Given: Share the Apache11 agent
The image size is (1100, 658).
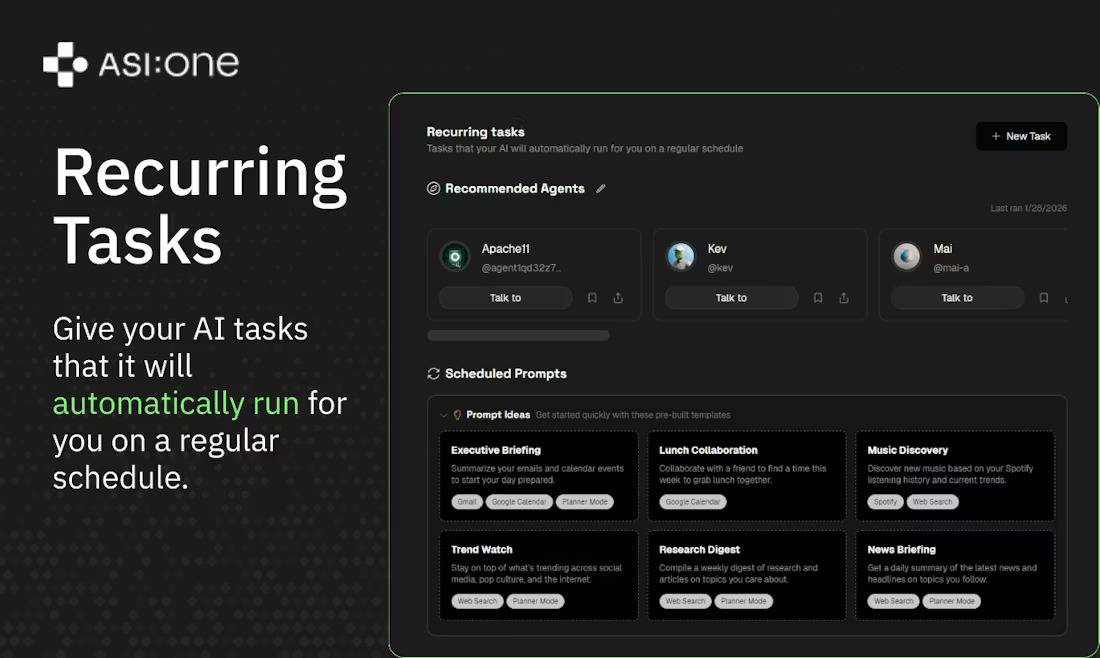Looking at the screenshot, I should (x=618, y=298).
